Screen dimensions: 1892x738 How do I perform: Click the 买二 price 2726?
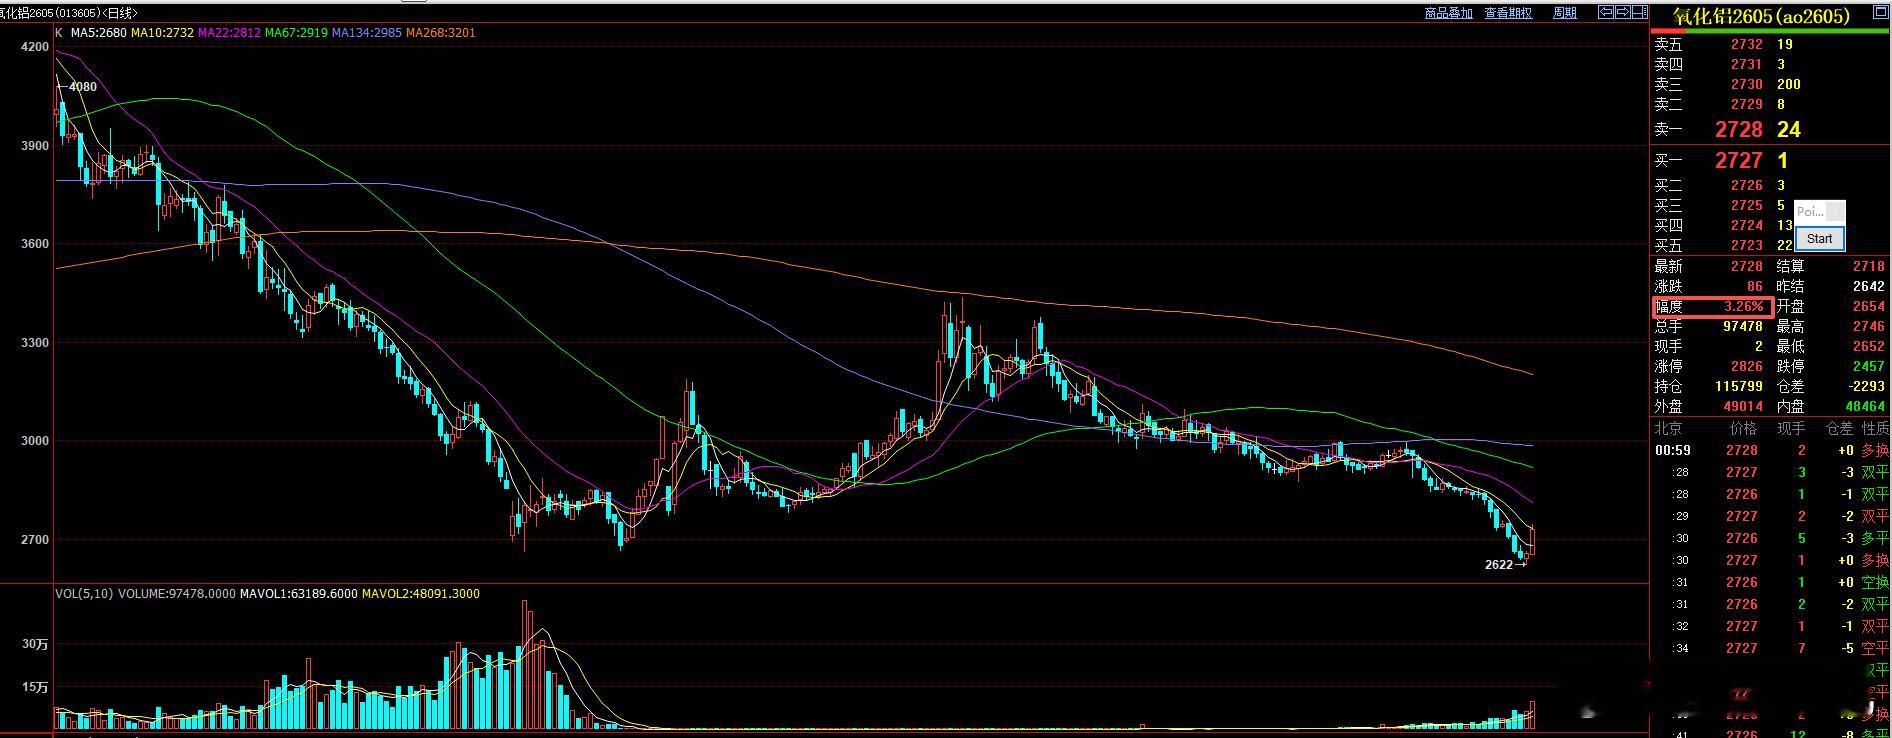[1747, 185]
